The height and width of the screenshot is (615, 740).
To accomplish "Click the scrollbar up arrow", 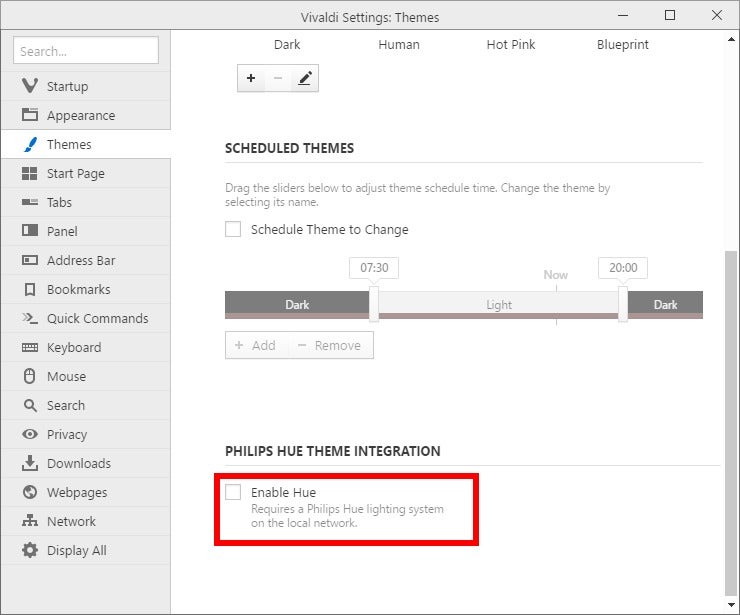I will pos(731,39).
